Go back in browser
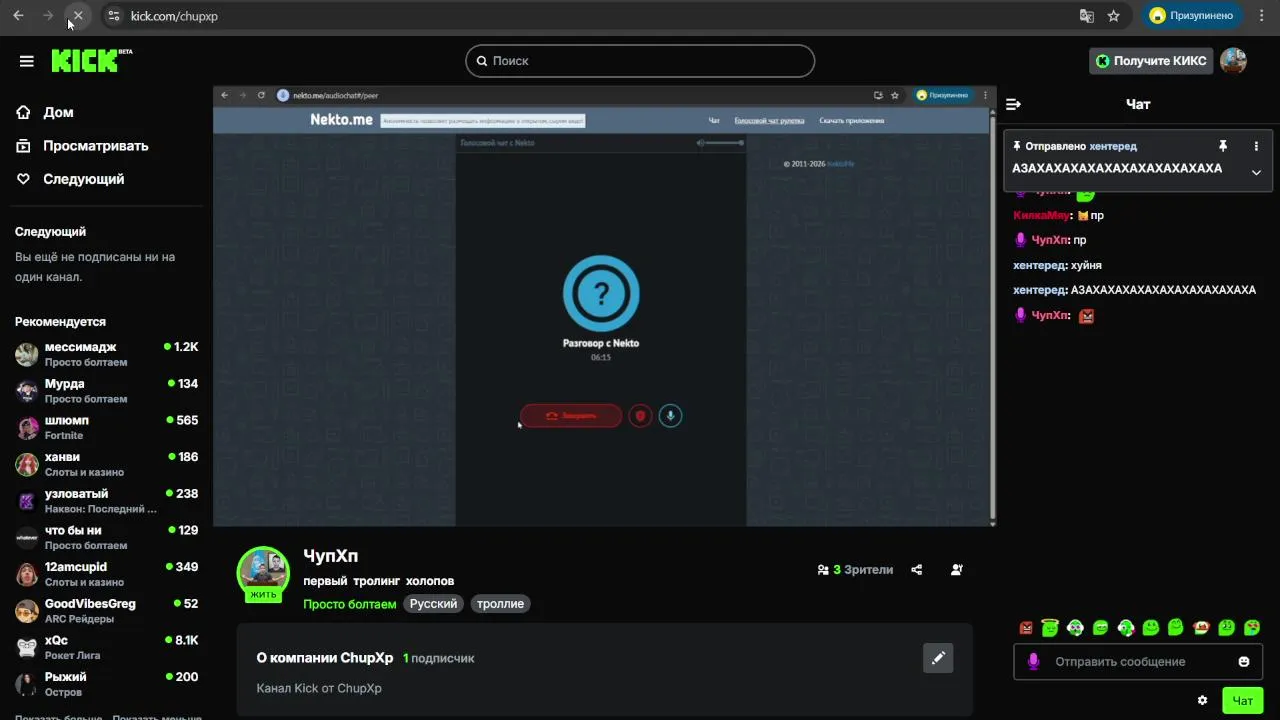 (x=18, y=16)
